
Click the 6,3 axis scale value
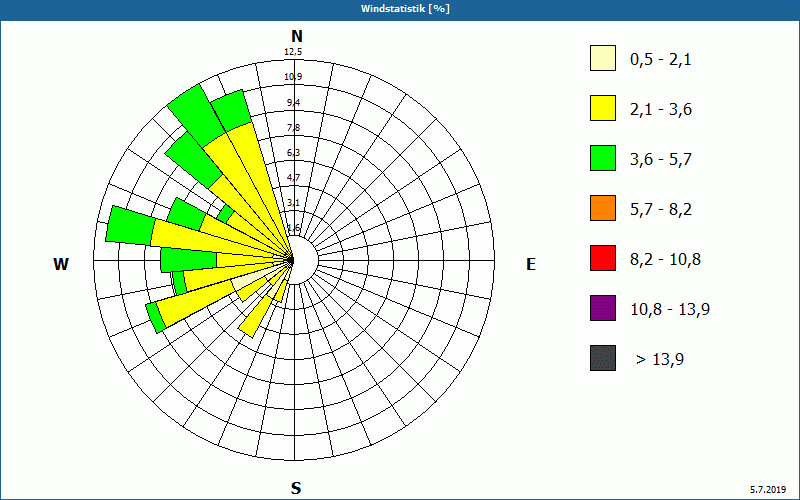[x=293, y=153]
